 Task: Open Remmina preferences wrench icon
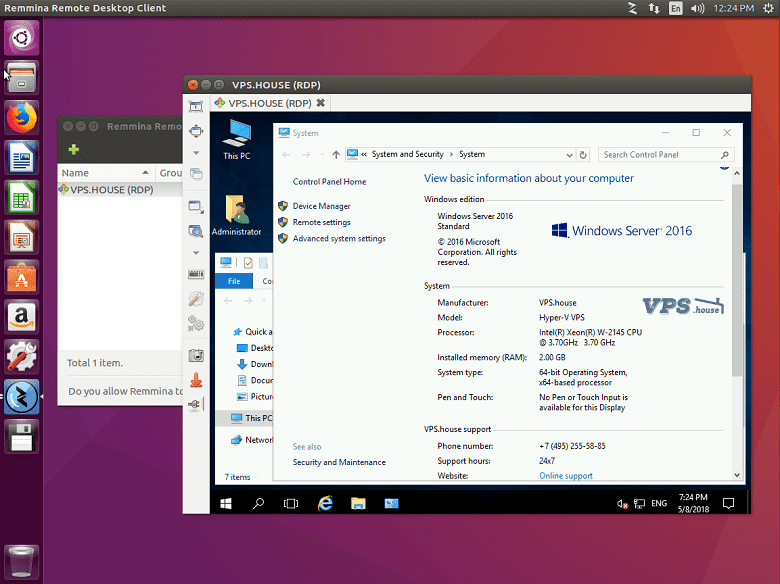(196, 298)
